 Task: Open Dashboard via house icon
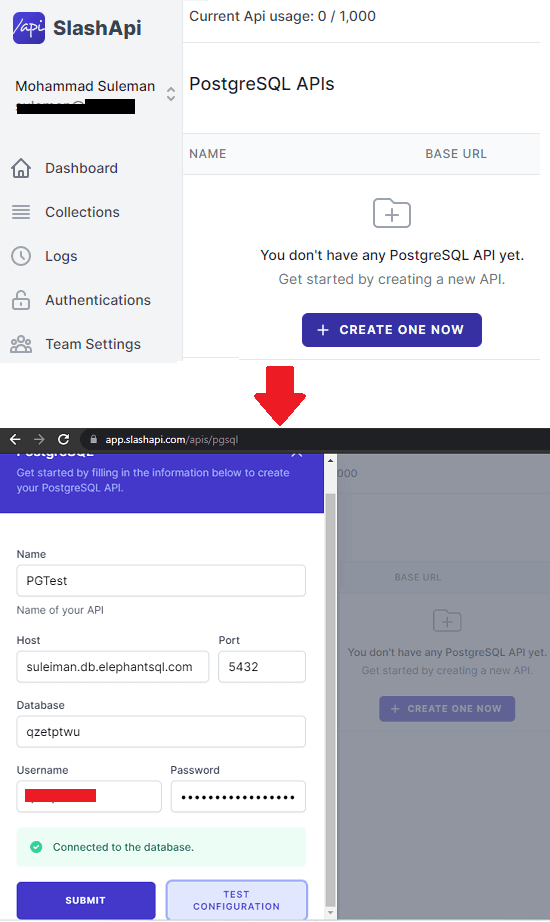point(21,168)
